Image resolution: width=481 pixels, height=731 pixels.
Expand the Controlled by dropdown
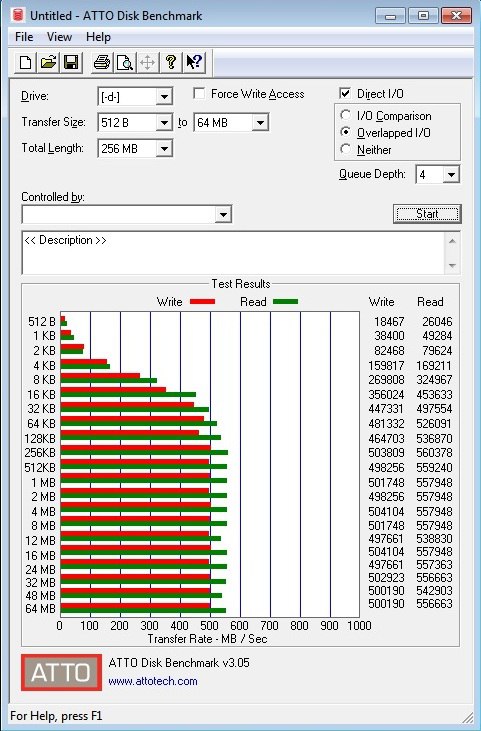[223, 215]
